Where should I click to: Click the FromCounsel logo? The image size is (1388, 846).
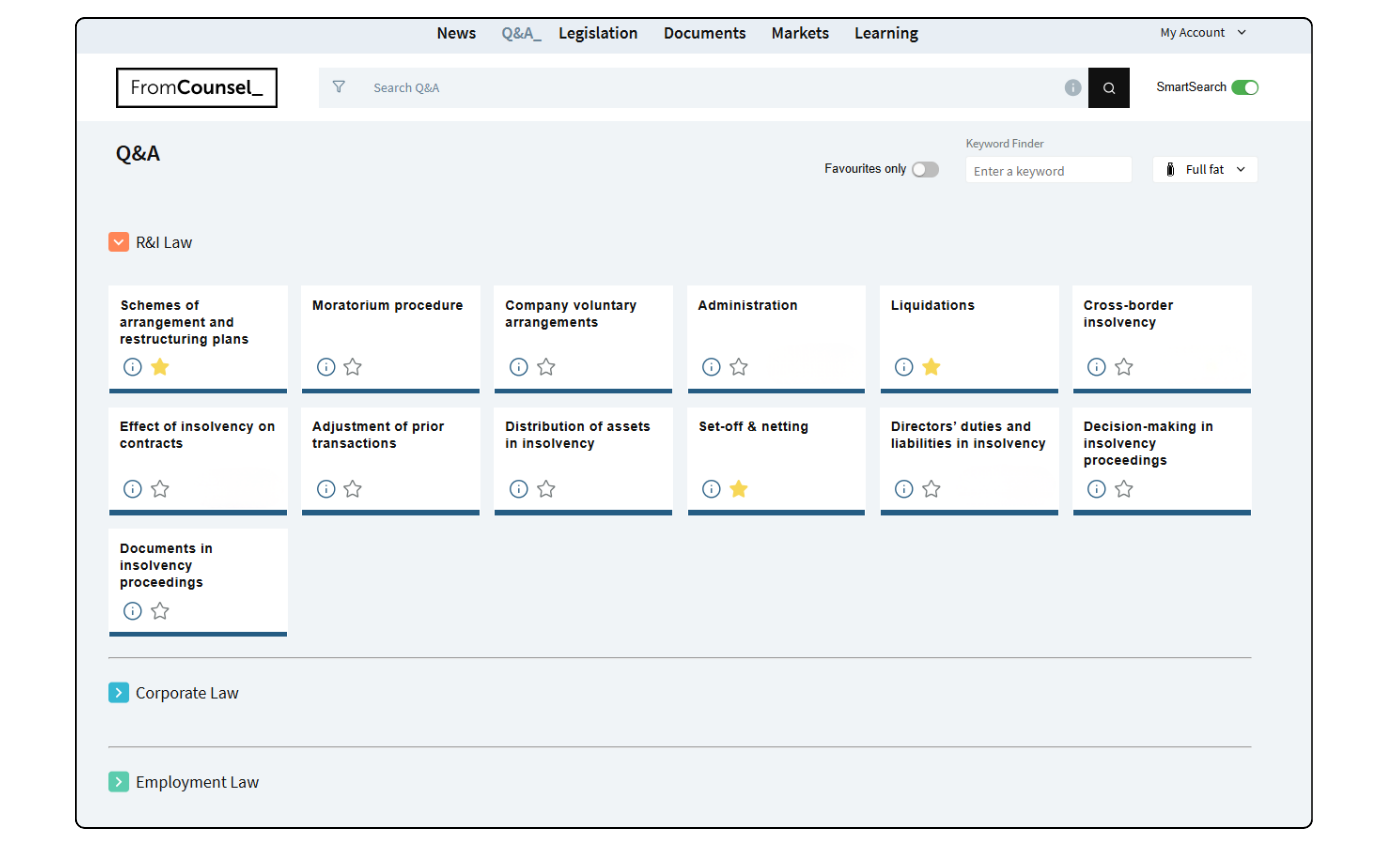coord(197,88)
